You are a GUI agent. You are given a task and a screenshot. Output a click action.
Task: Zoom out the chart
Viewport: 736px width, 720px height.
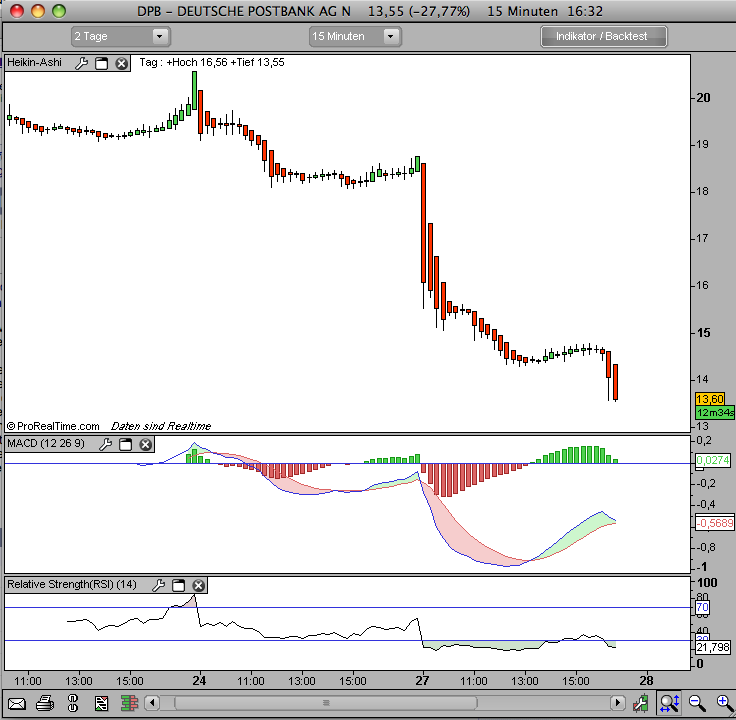[x=697, y=703]
